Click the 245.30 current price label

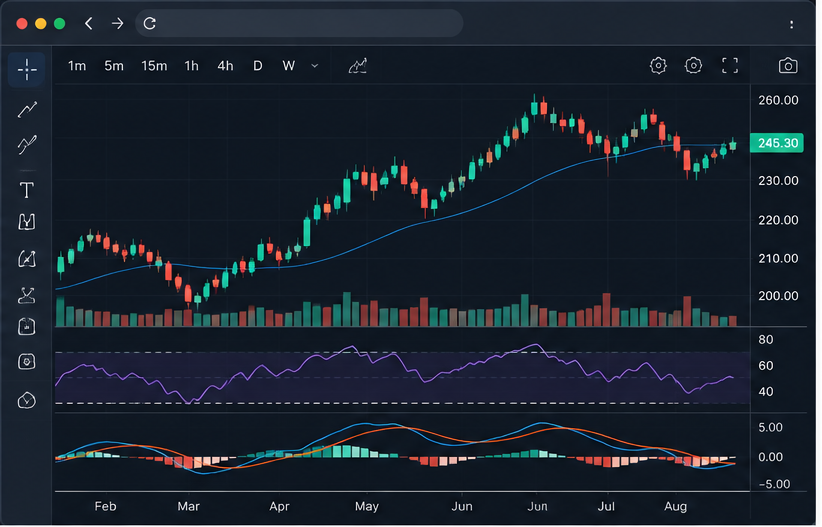(x=777, y=143)
